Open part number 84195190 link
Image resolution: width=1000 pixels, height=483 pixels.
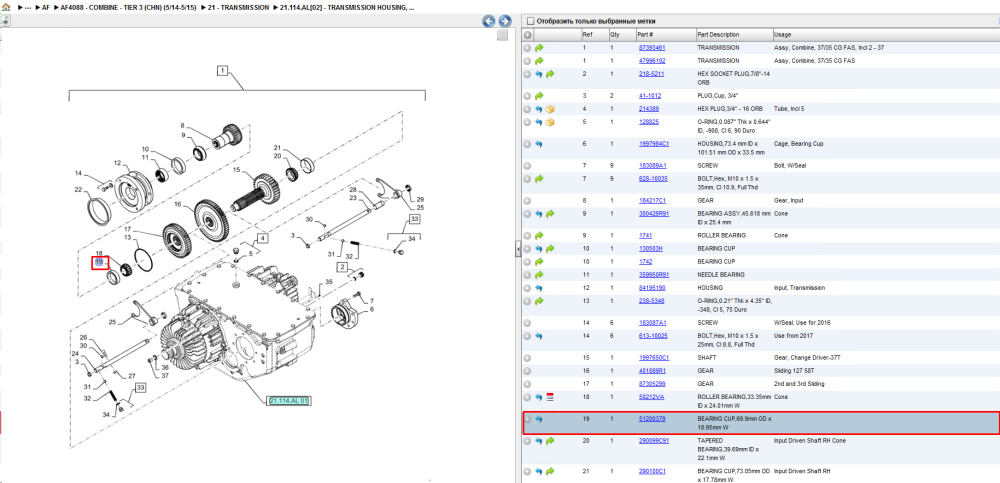click(652, 288)
